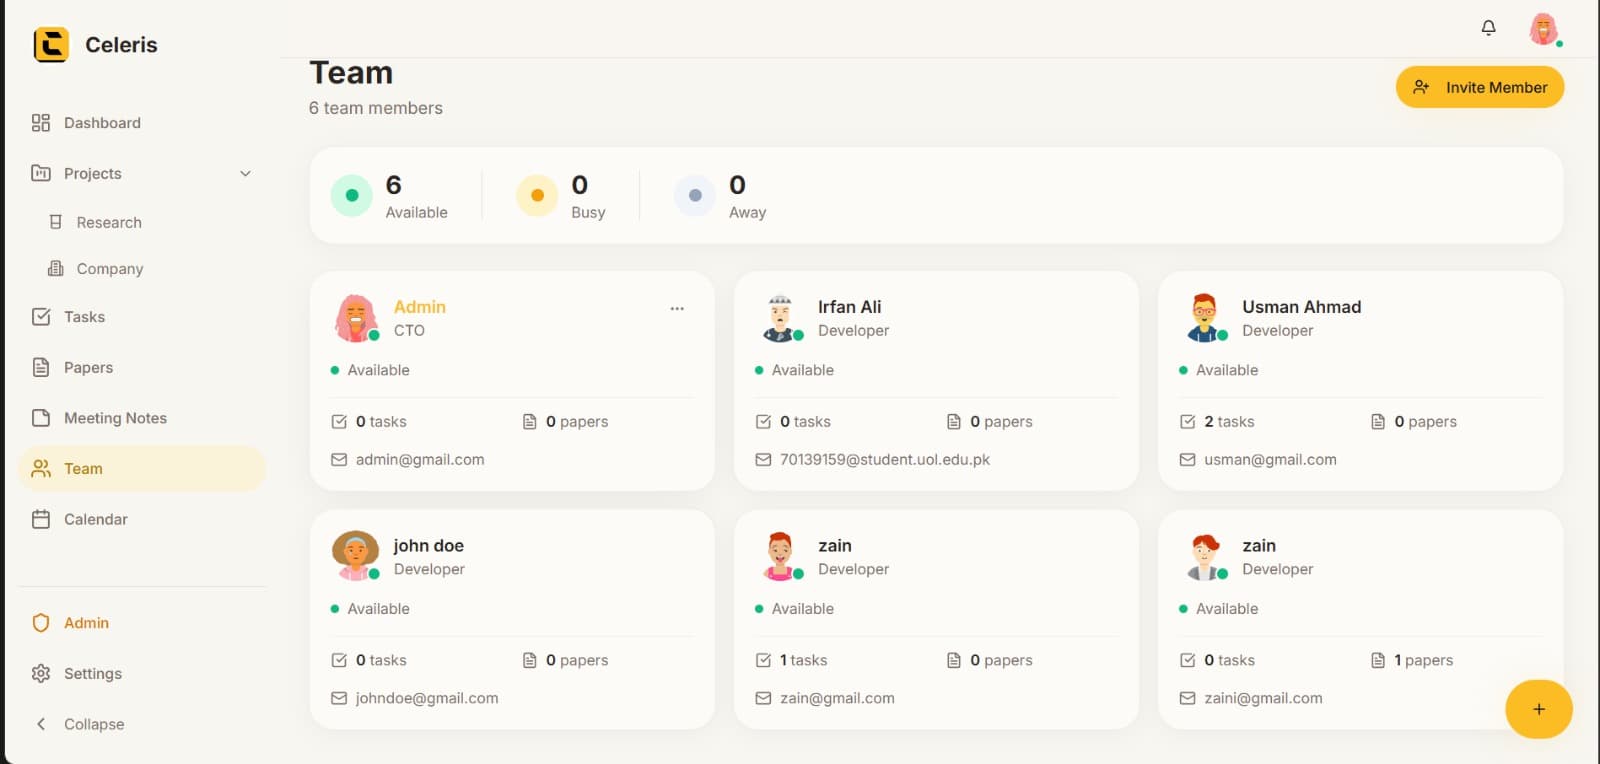1600x764 pixels.
Task: Navigate to Calendar
Action: pos(95,519)
